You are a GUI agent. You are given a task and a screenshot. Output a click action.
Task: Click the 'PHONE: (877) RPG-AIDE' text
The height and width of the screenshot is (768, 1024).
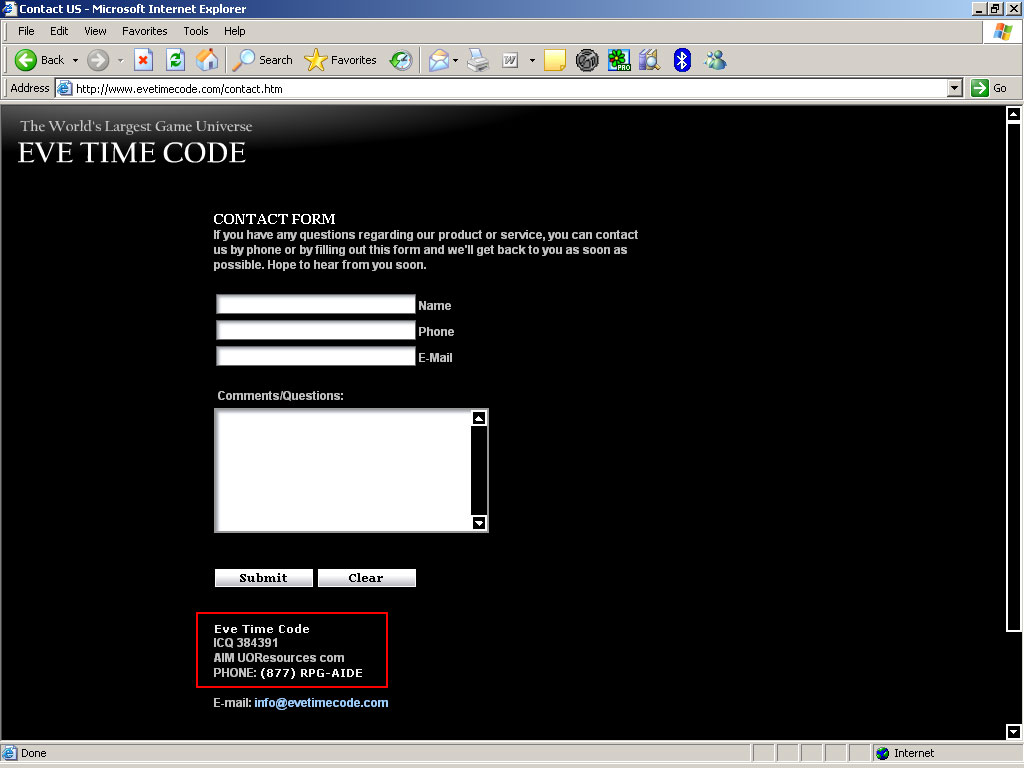tap(288, 673)
